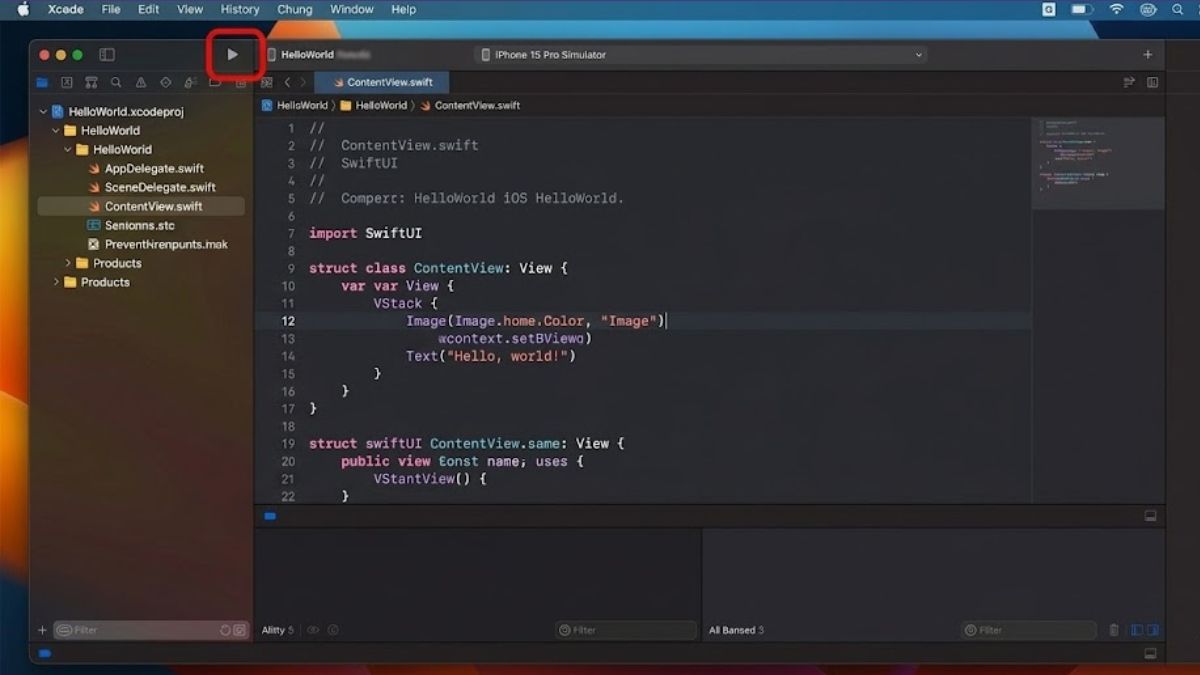This screenshot has width=1200, height=675.
Task: Open the Ality variables scope selector
Action: (x=278, y=630)
